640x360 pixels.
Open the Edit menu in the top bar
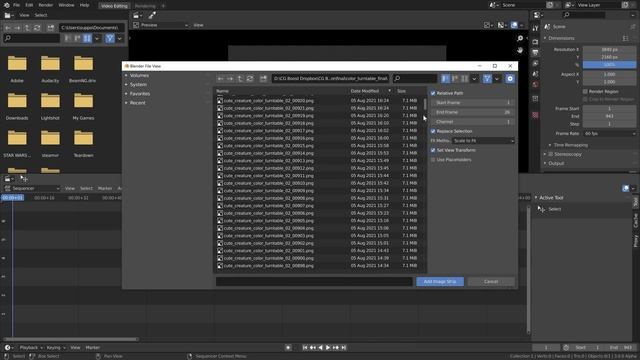(29, 5)
